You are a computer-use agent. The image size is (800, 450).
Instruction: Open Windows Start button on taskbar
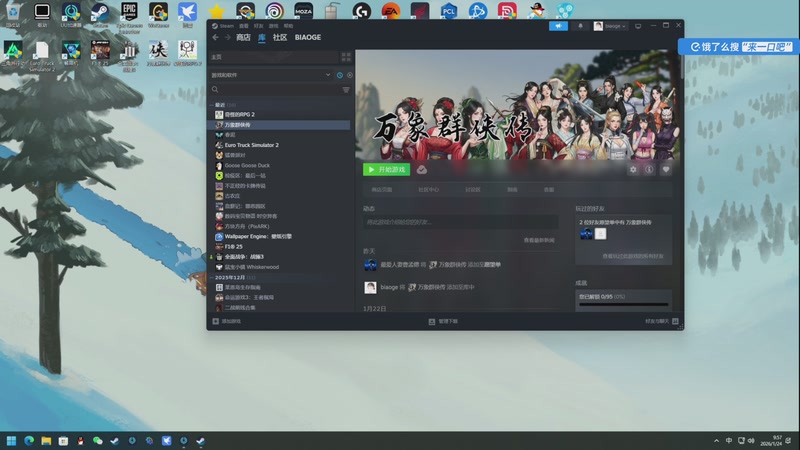pos(11,441)
